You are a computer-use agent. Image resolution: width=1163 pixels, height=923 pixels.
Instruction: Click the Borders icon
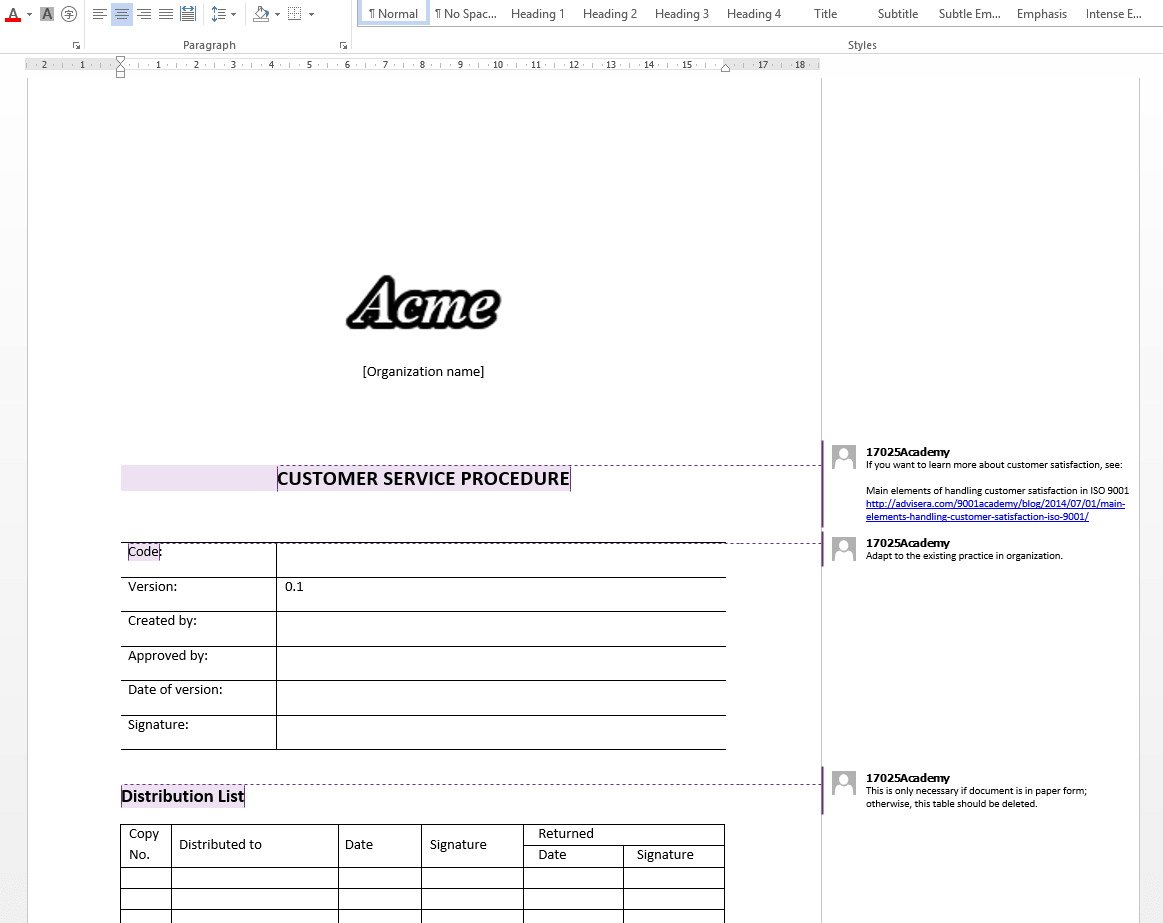[x=294, y=14]
